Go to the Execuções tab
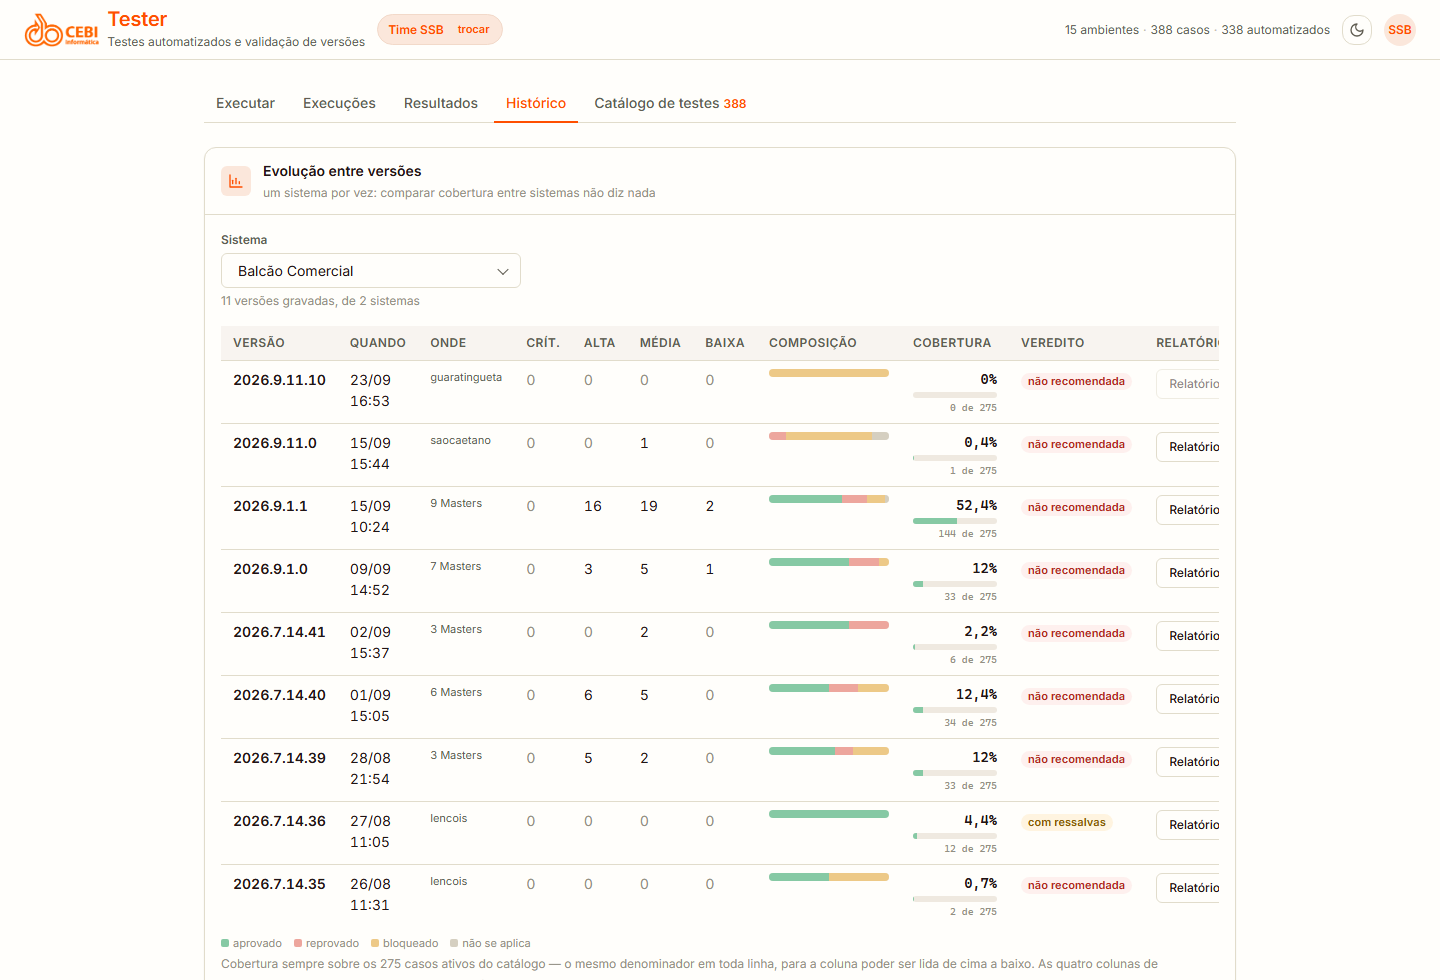The image size is (1440, 980). [x=339, y=103]
